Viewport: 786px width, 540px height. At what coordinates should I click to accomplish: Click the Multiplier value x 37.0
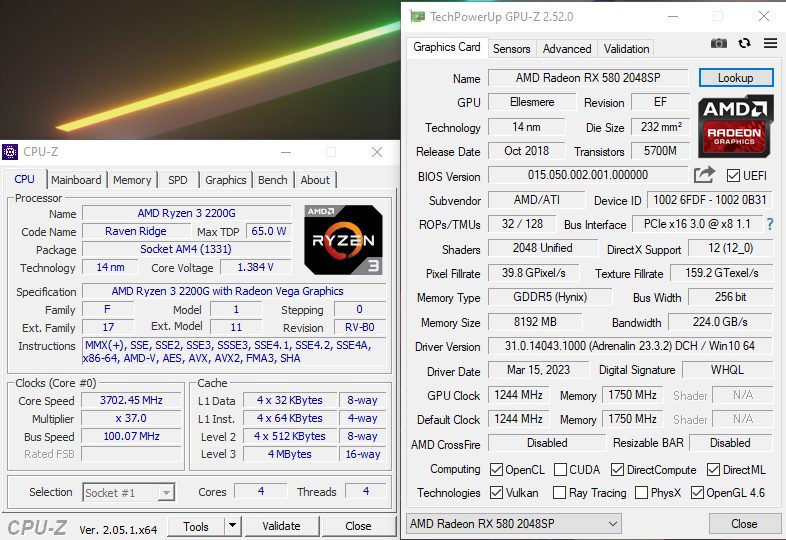pos(131,418)
